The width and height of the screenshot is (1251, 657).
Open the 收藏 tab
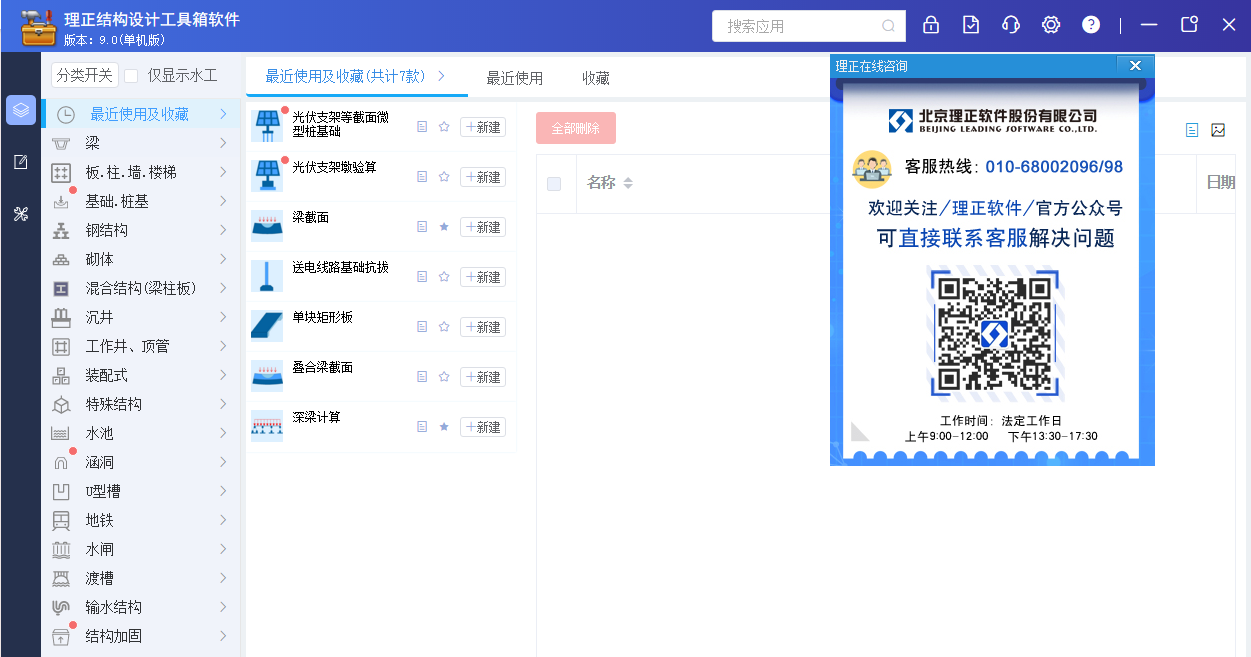[x=596, y=78]
